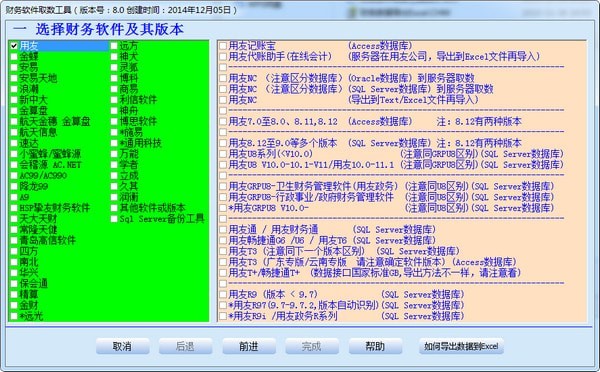Check the 青岛高信软件 checkbox

(x=14, y=240)
